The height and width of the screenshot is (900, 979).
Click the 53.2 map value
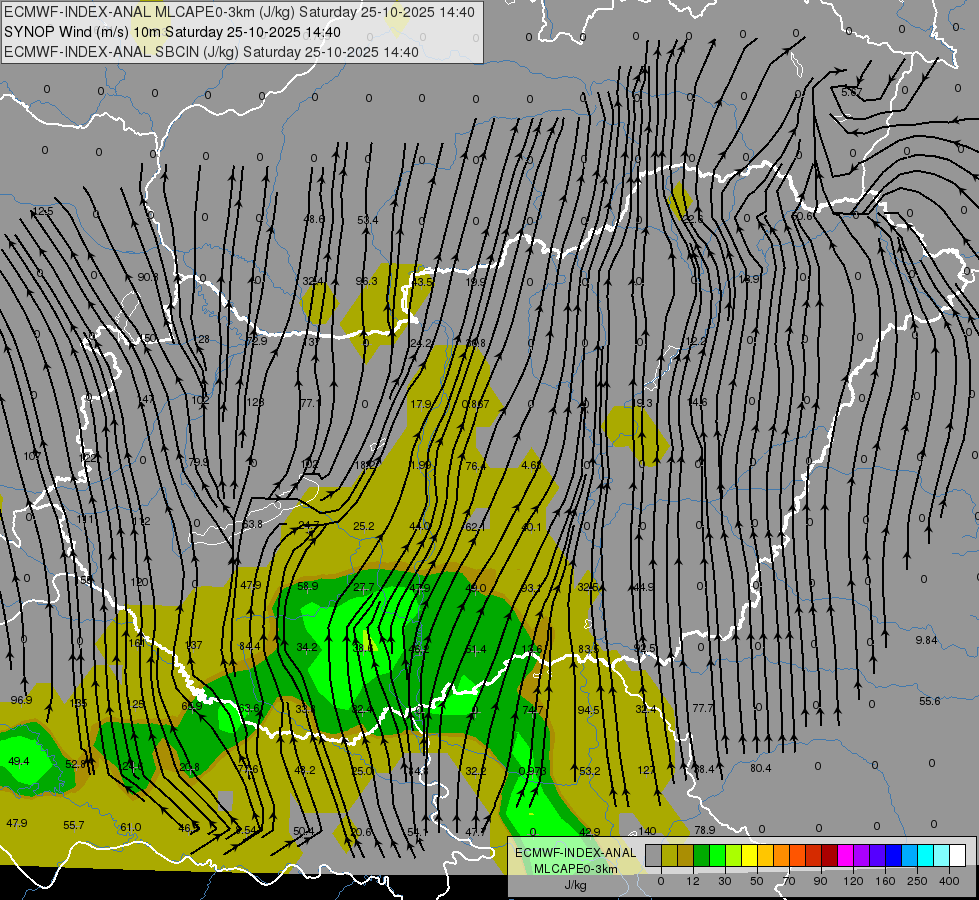pos(589,771)
